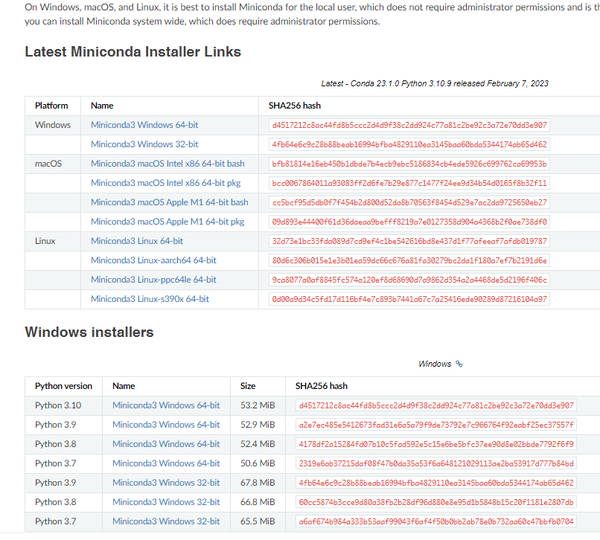Open Miniconda3 Windows 32-bit link in 66.8 MiB row
600x540 pixels.
pyautogui.click(x=166, y=502)
